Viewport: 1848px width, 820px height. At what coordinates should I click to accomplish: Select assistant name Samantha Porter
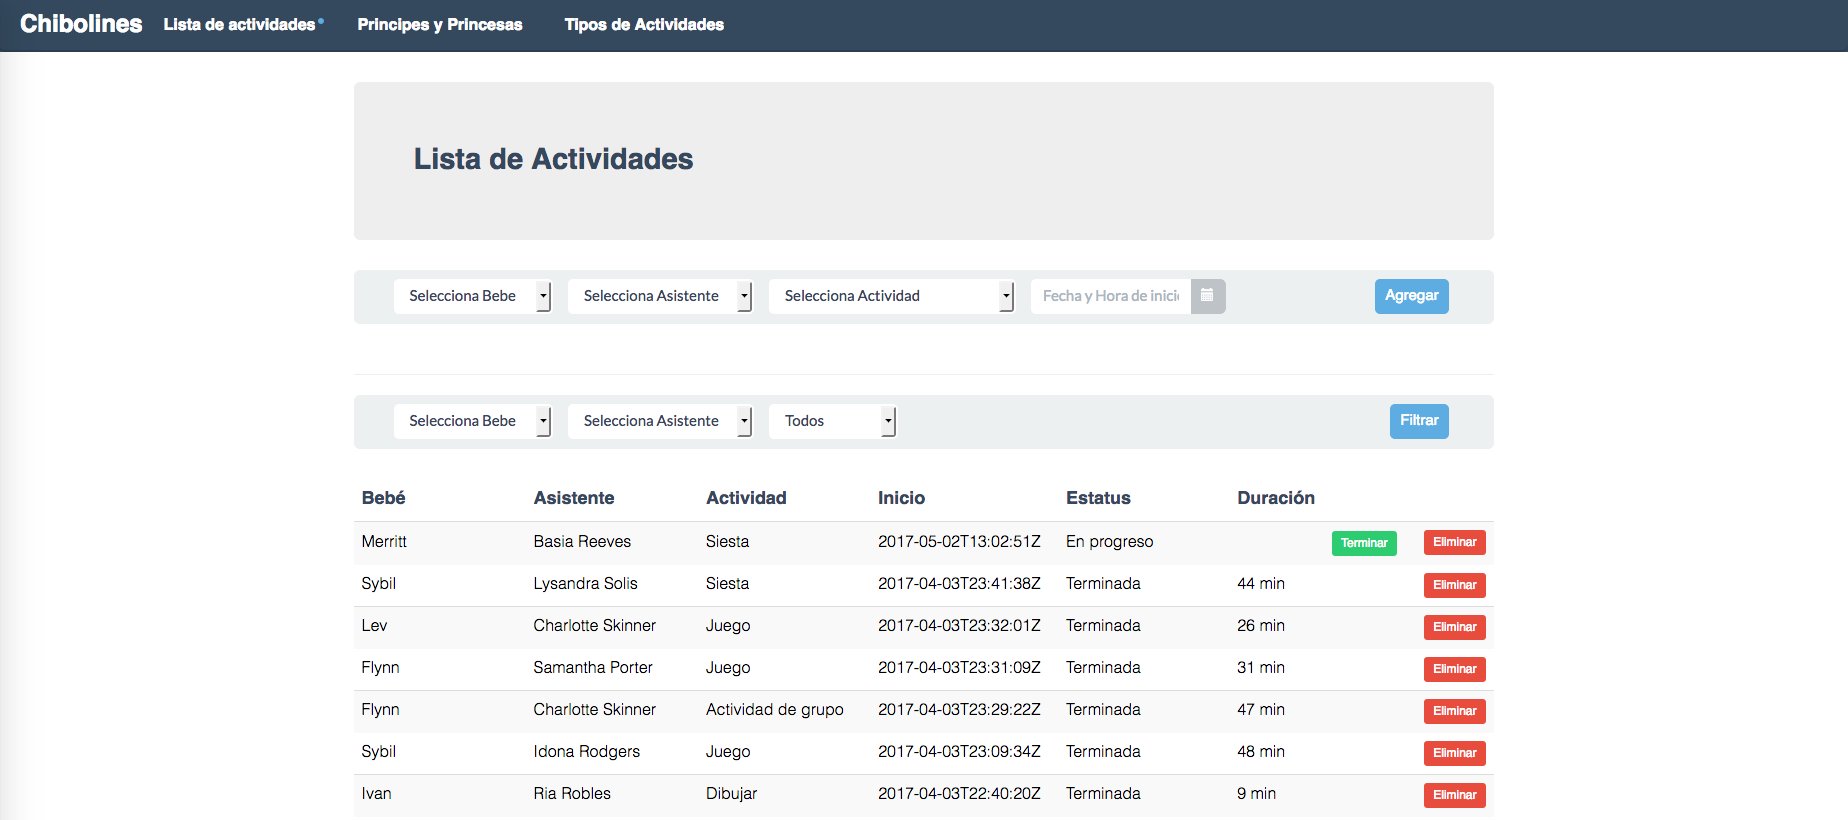593,668
